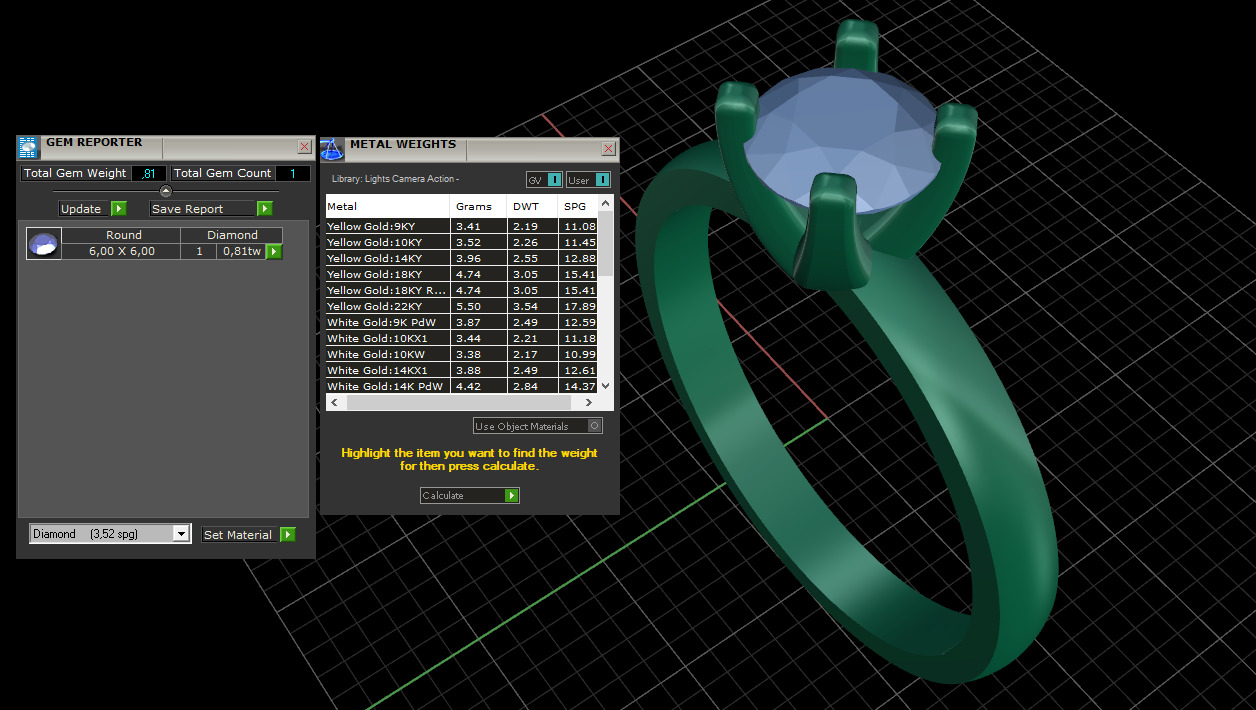The height and width of the screenshot is (710, 1256).
Task: Select the Yellow Gold:9KY row
Action: 461,226
